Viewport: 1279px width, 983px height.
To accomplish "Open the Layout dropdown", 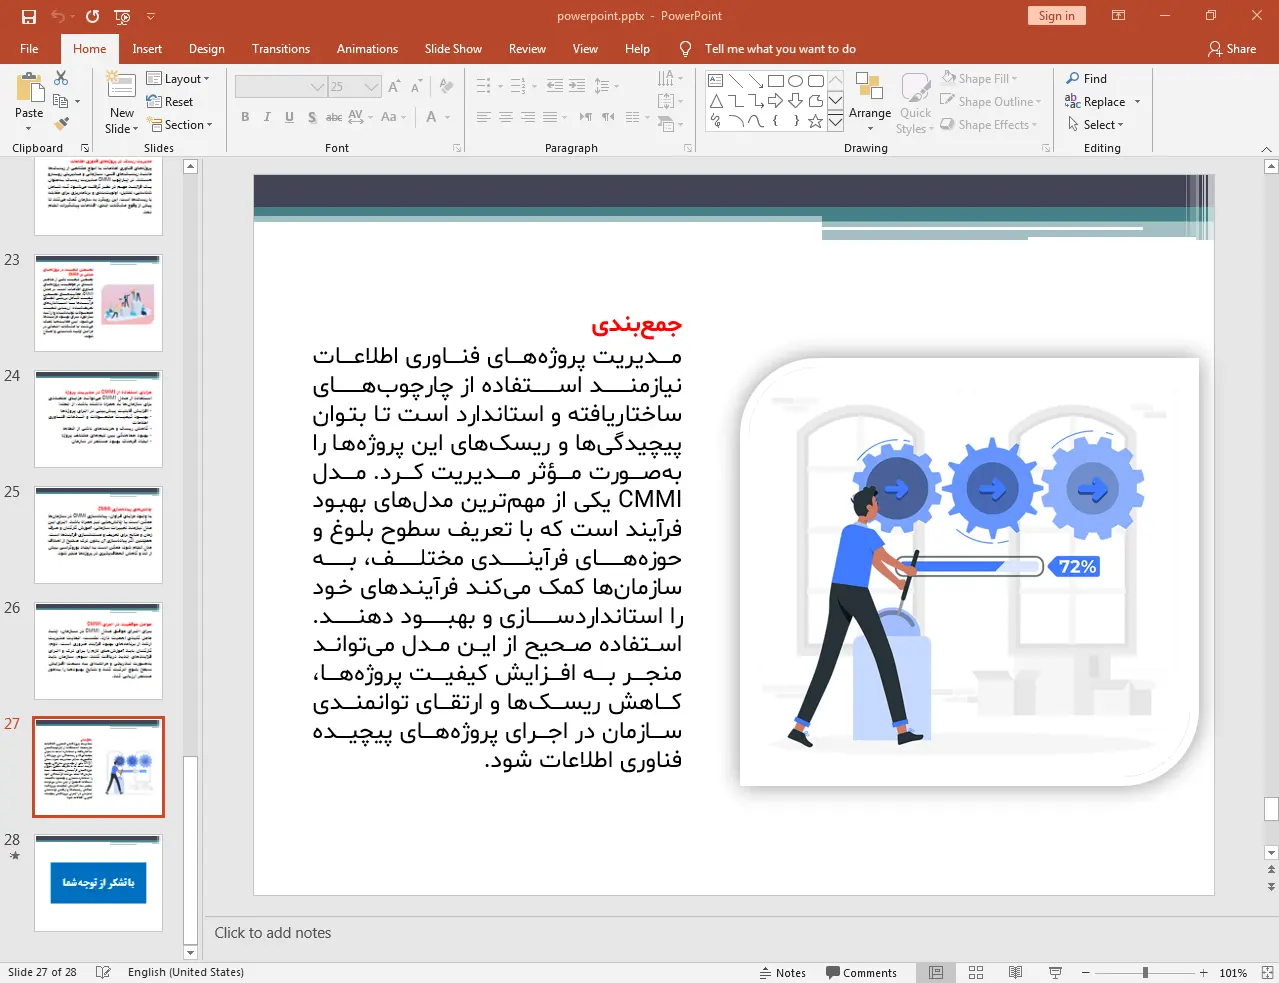I will (x=178, y=78).
